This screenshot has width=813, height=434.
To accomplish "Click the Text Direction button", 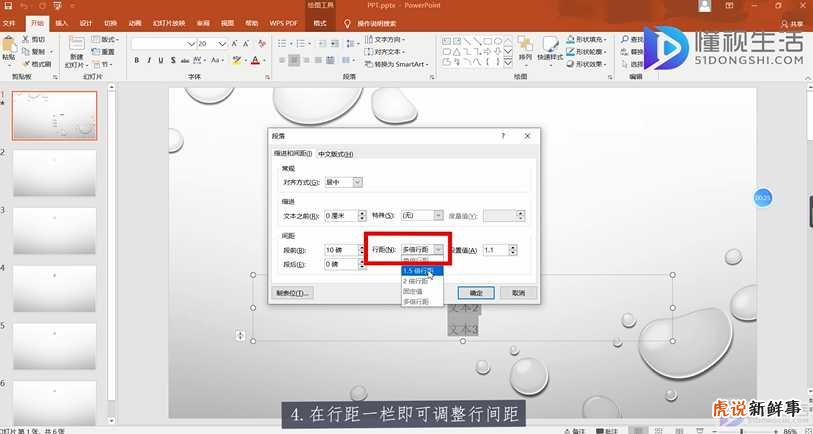I will coord(386,39).
